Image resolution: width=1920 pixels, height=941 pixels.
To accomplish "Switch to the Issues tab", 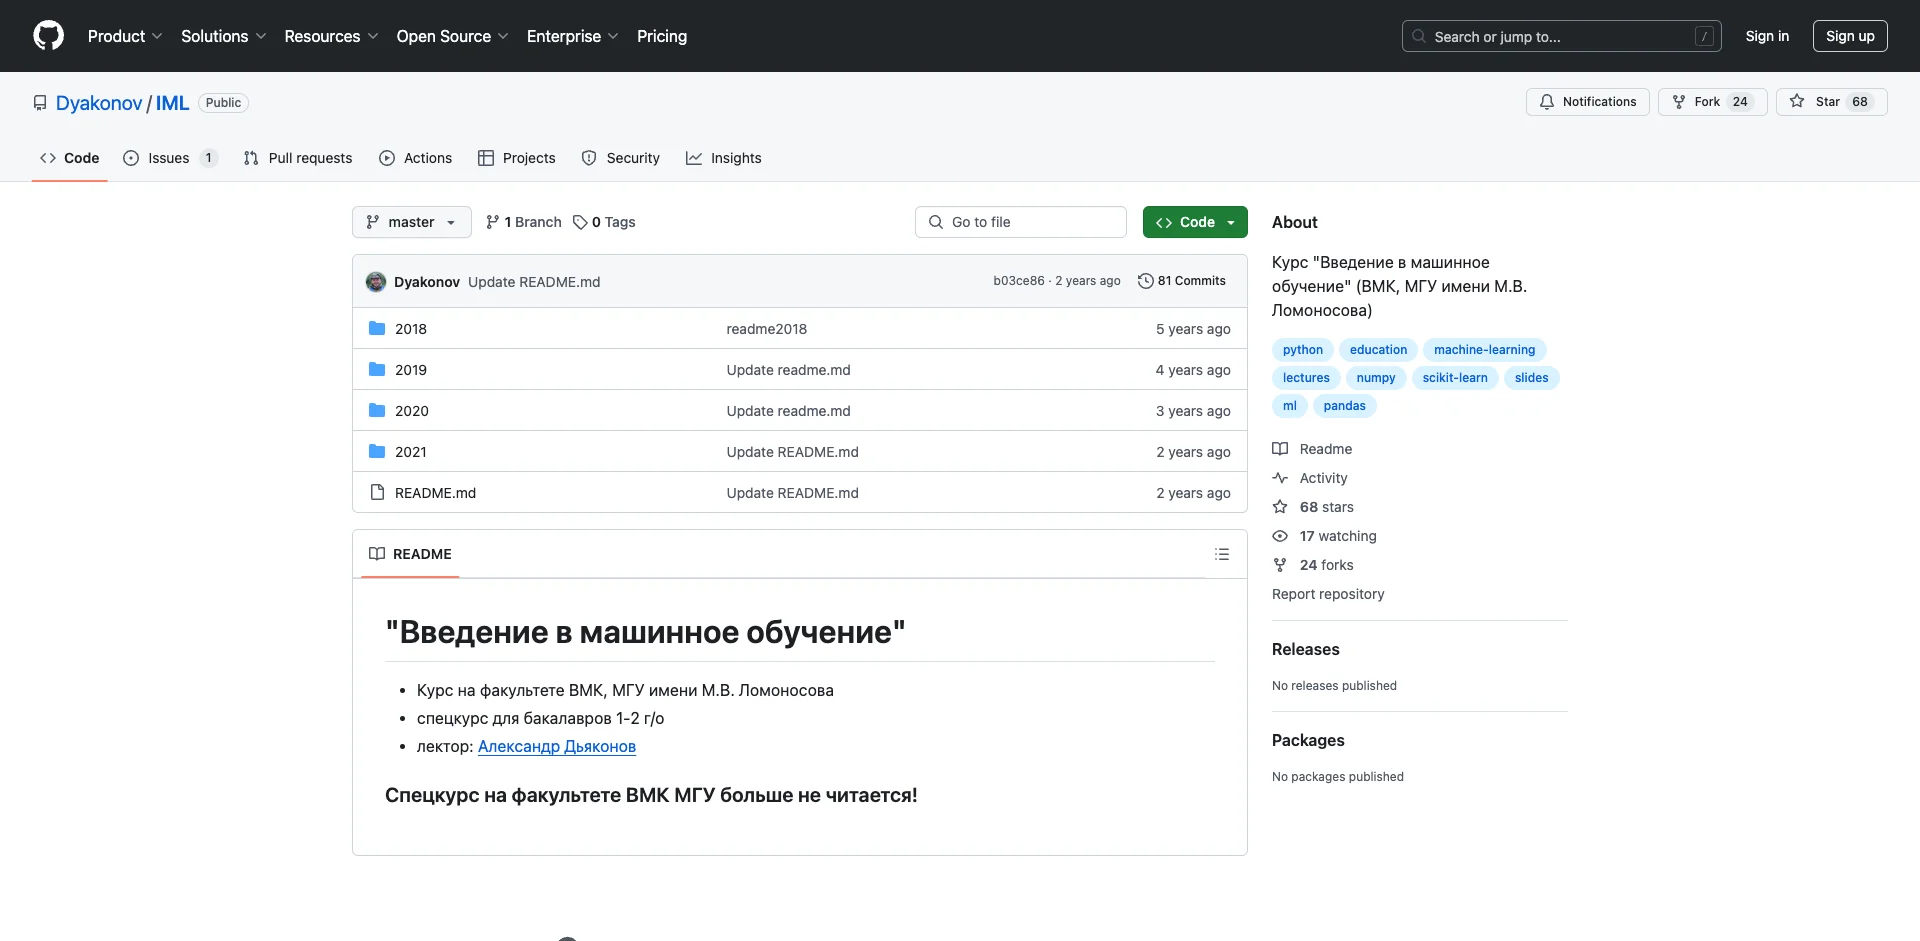I will click(x=170, y=158).
